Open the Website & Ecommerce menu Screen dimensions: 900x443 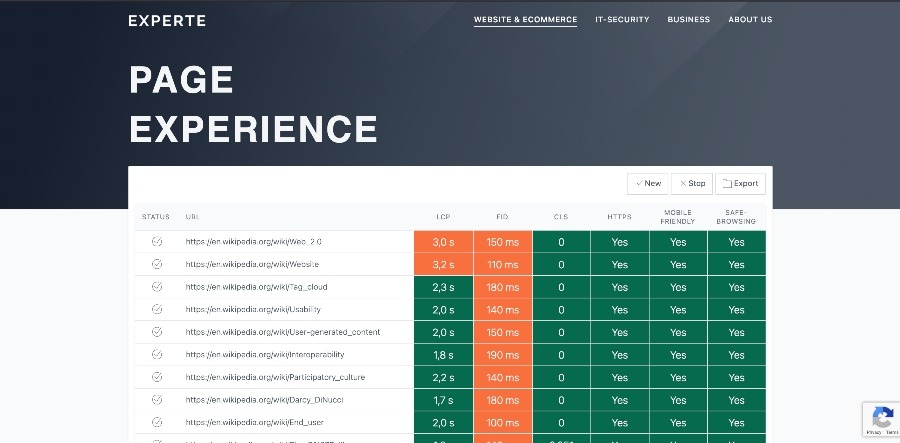tap(525, 20)
